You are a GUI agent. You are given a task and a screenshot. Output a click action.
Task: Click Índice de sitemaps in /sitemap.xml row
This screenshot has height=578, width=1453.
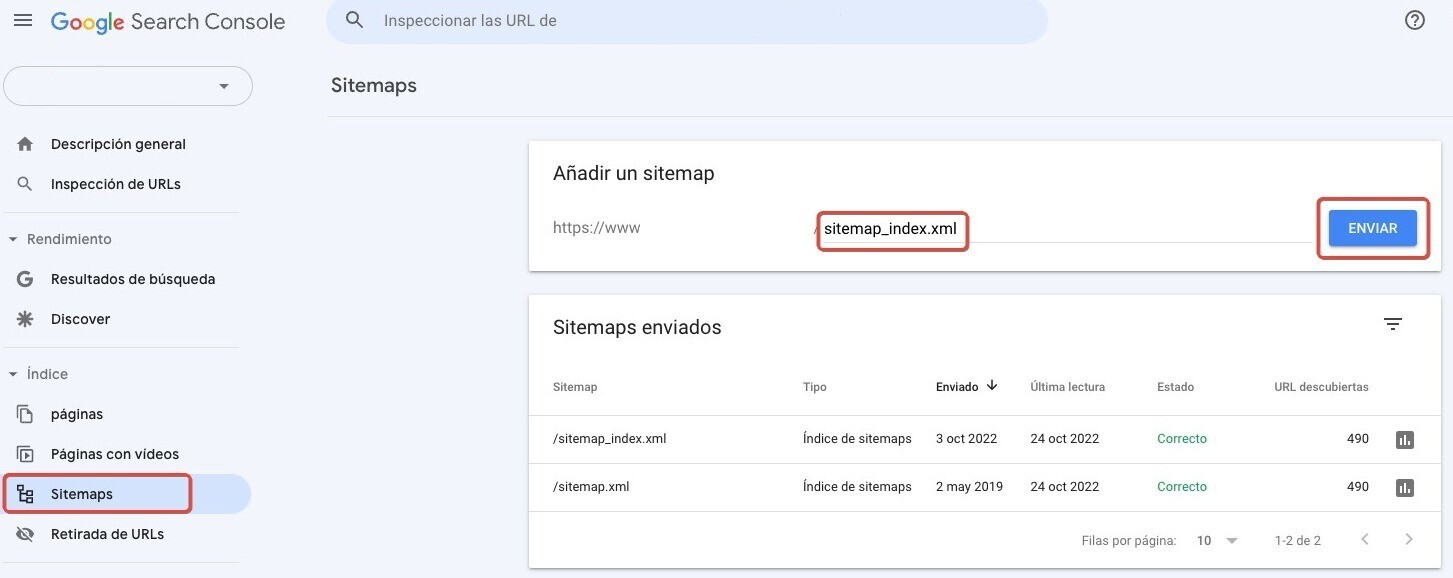[x=857, y=487]
